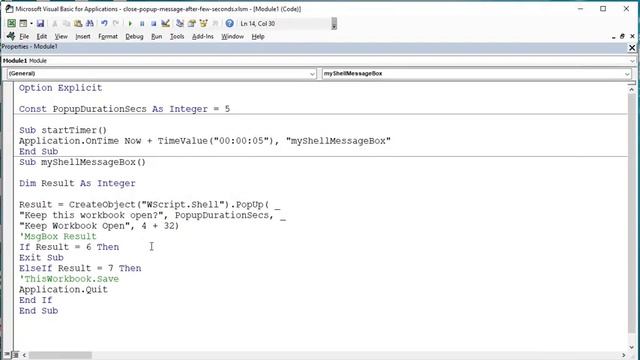
Task: Open the Insert menu
Action: pos(83,36)
